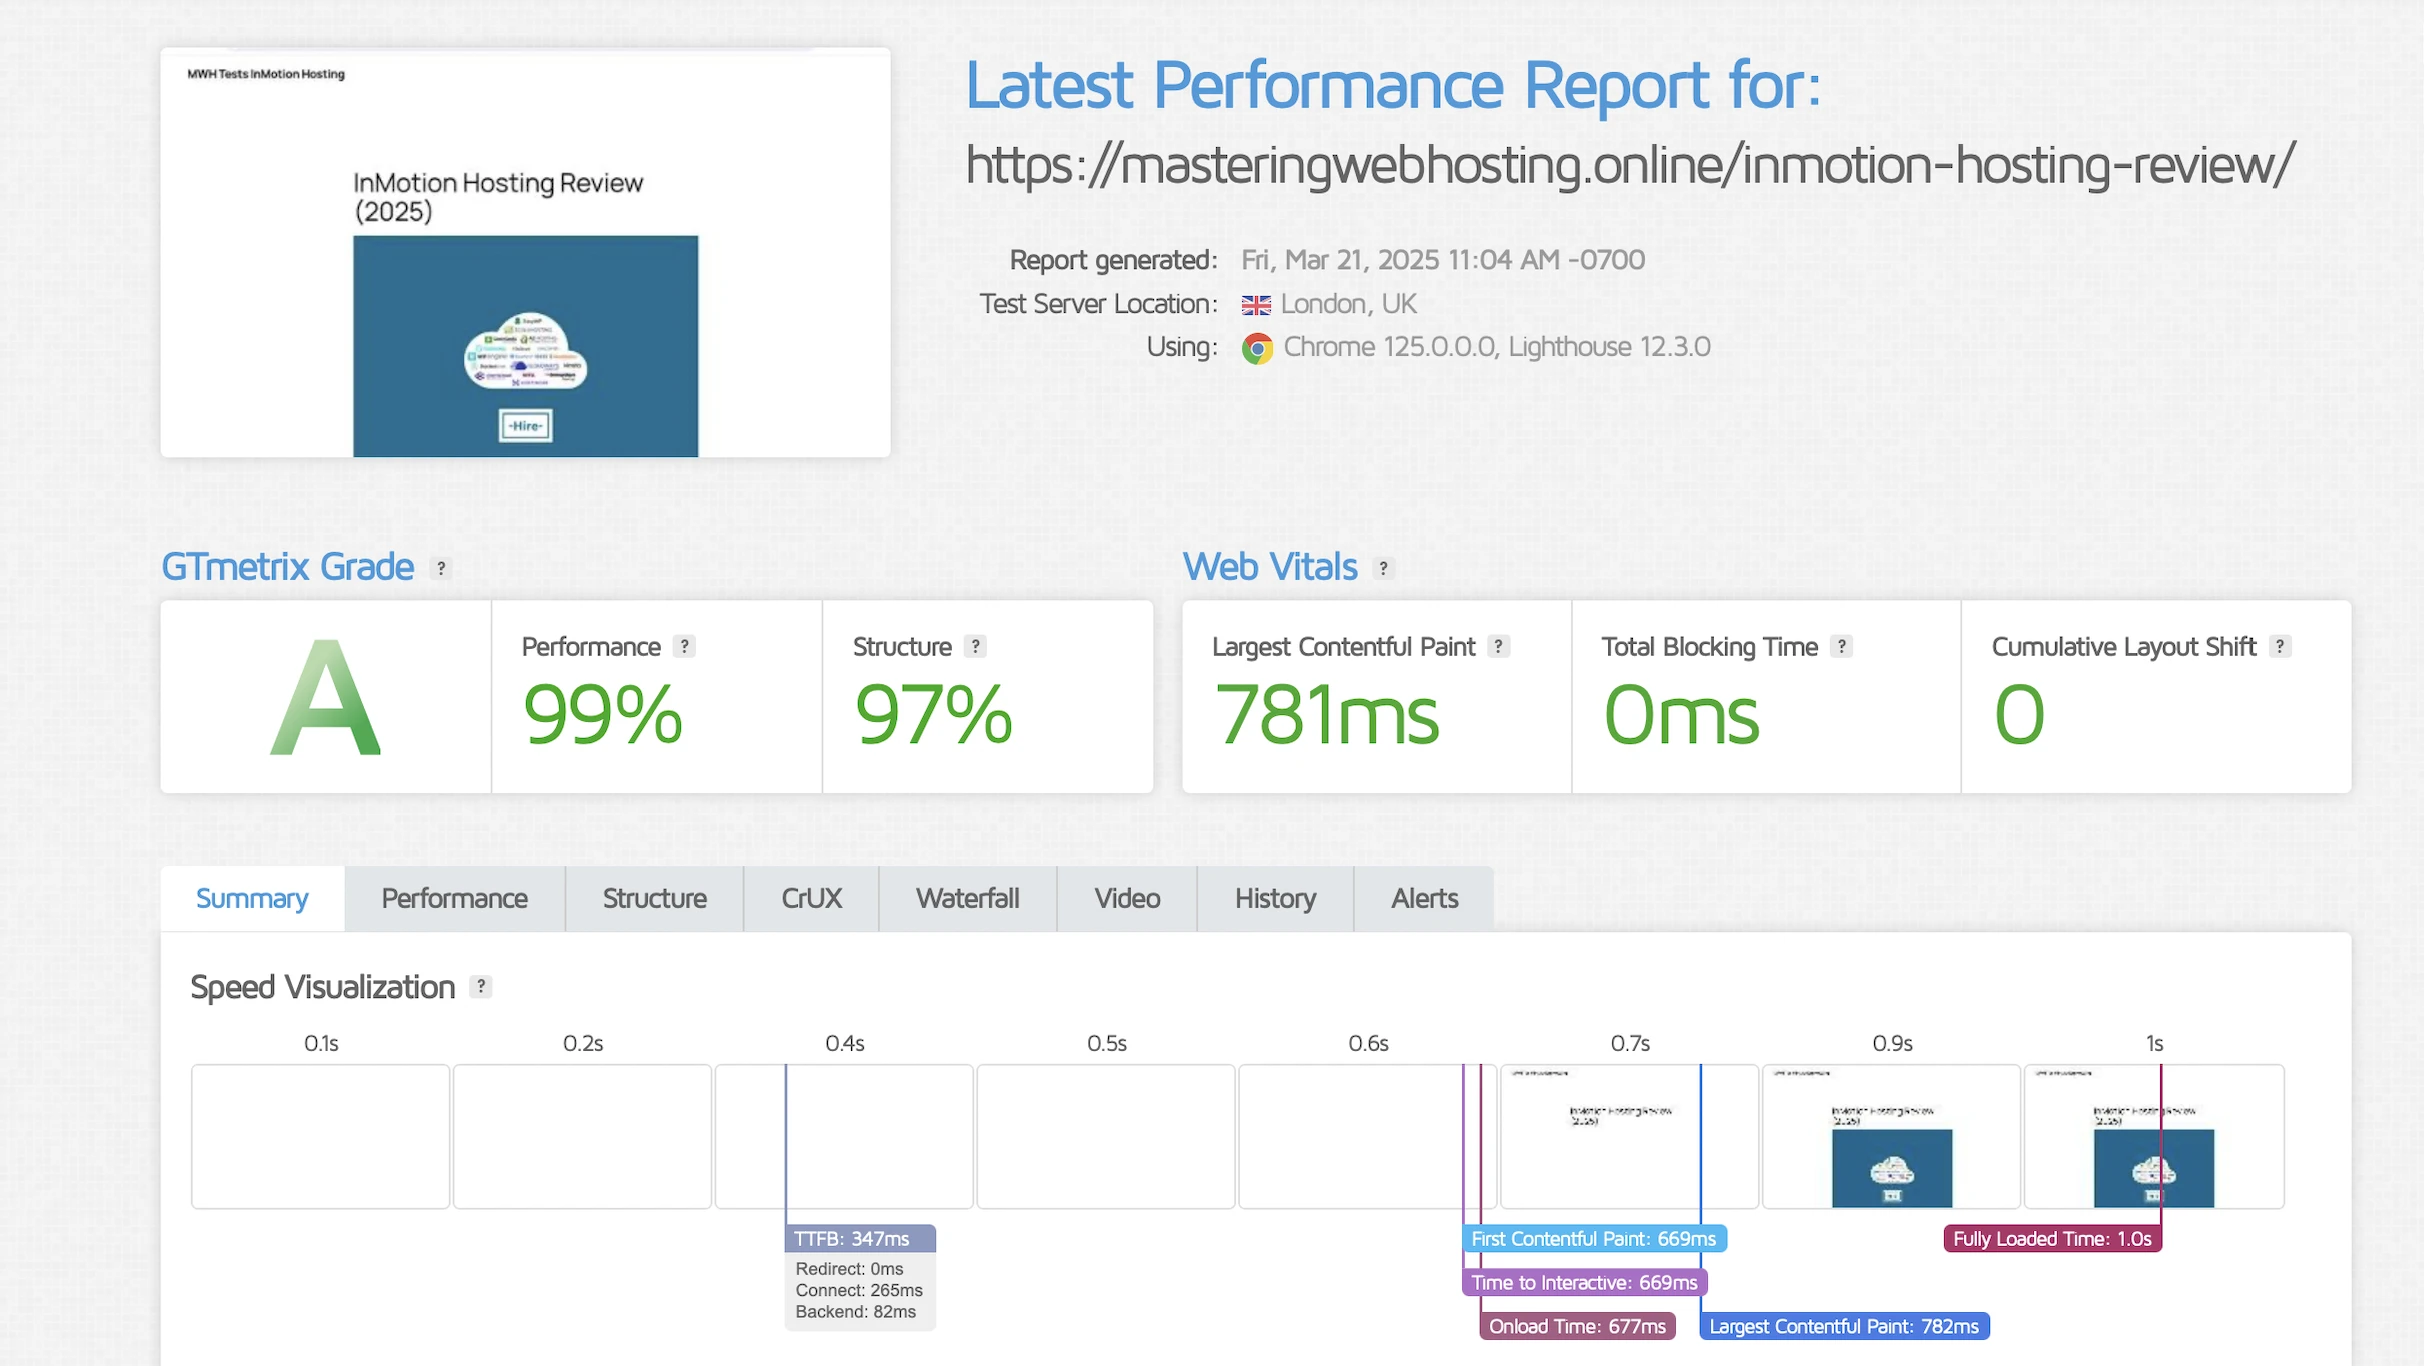Click the Chrome browser icon

tap(1257, 348)
